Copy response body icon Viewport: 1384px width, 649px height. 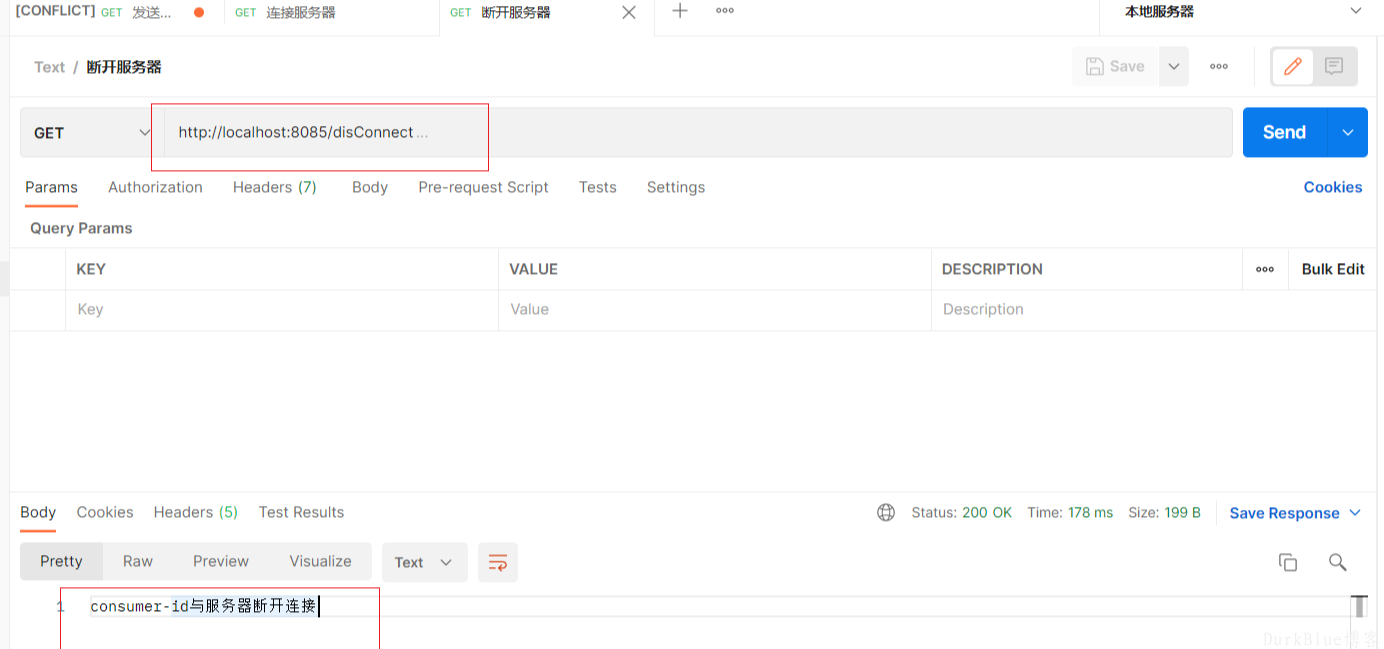tap(1288, 562)
